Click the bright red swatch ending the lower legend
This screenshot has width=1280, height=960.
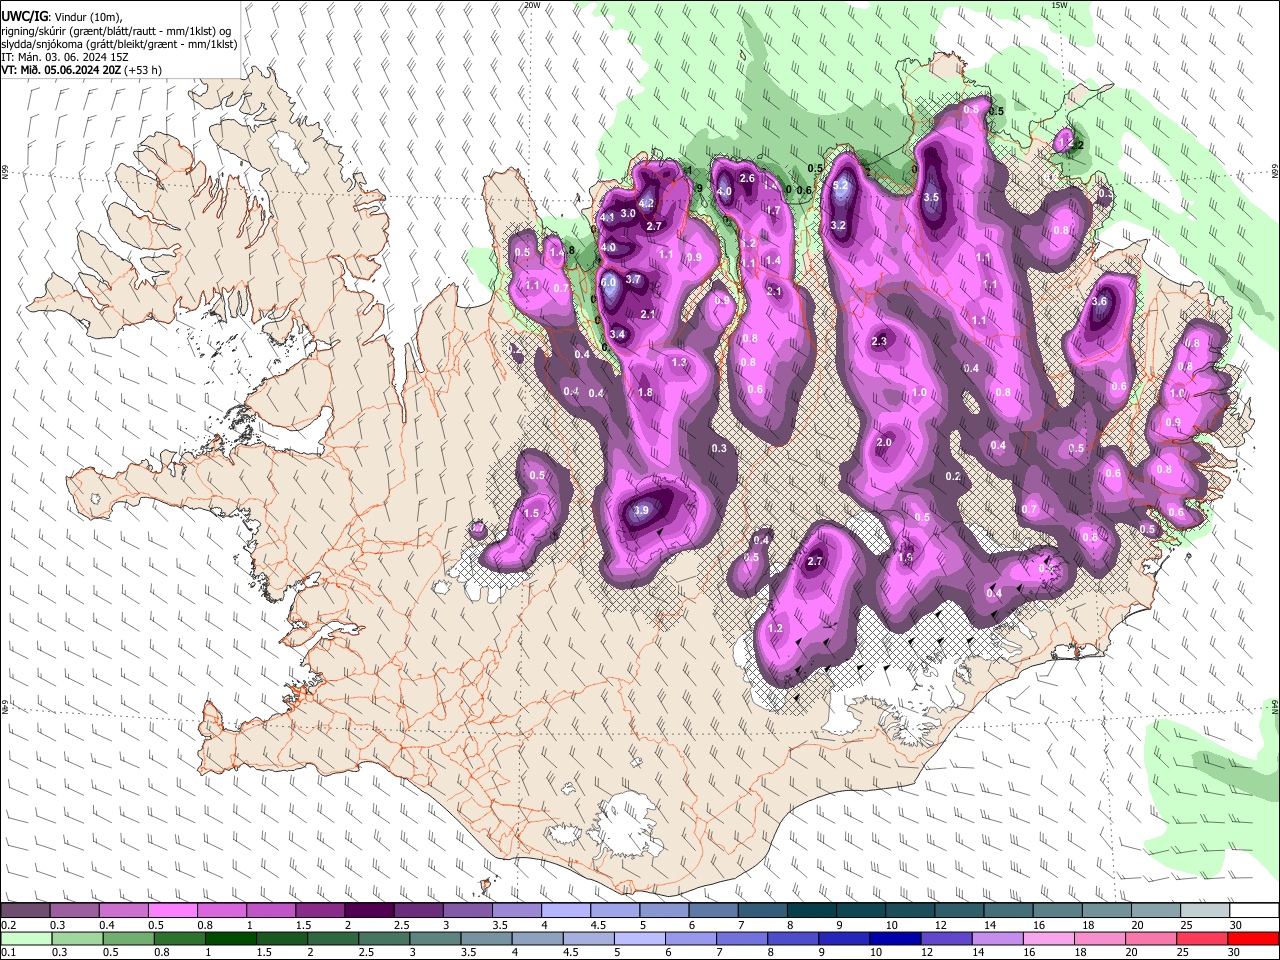tap(1252, 937)
